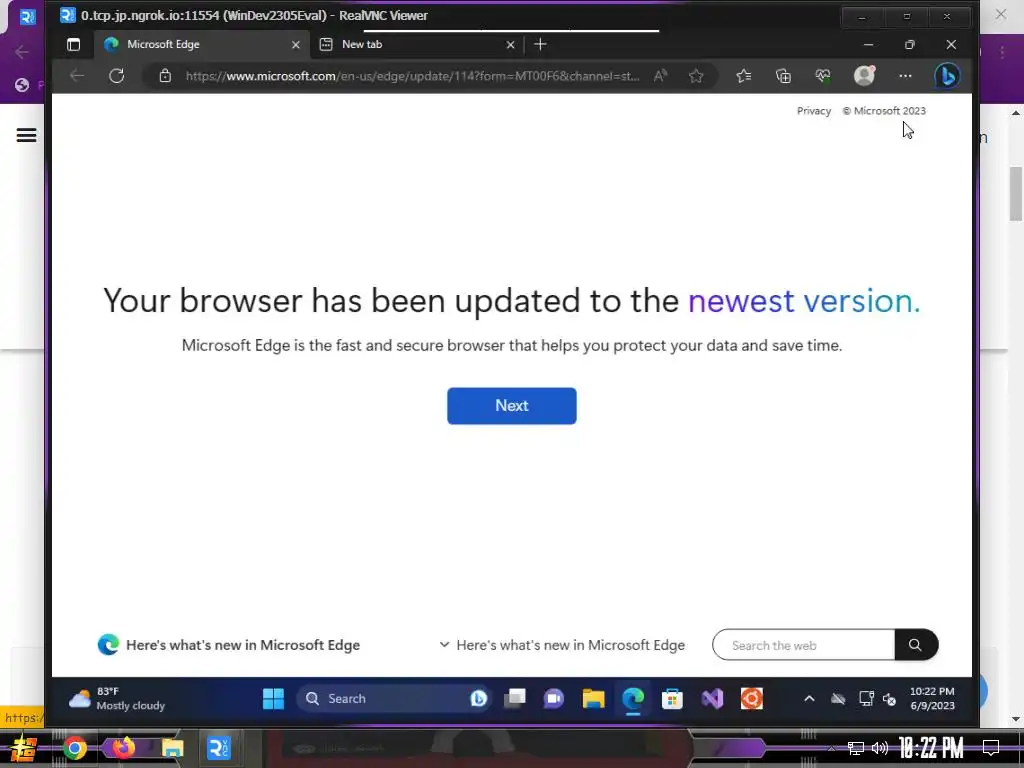Open Microsoft Store in remote taskbar
Screen dimensions: 1024x768
[x=672, y=699]
